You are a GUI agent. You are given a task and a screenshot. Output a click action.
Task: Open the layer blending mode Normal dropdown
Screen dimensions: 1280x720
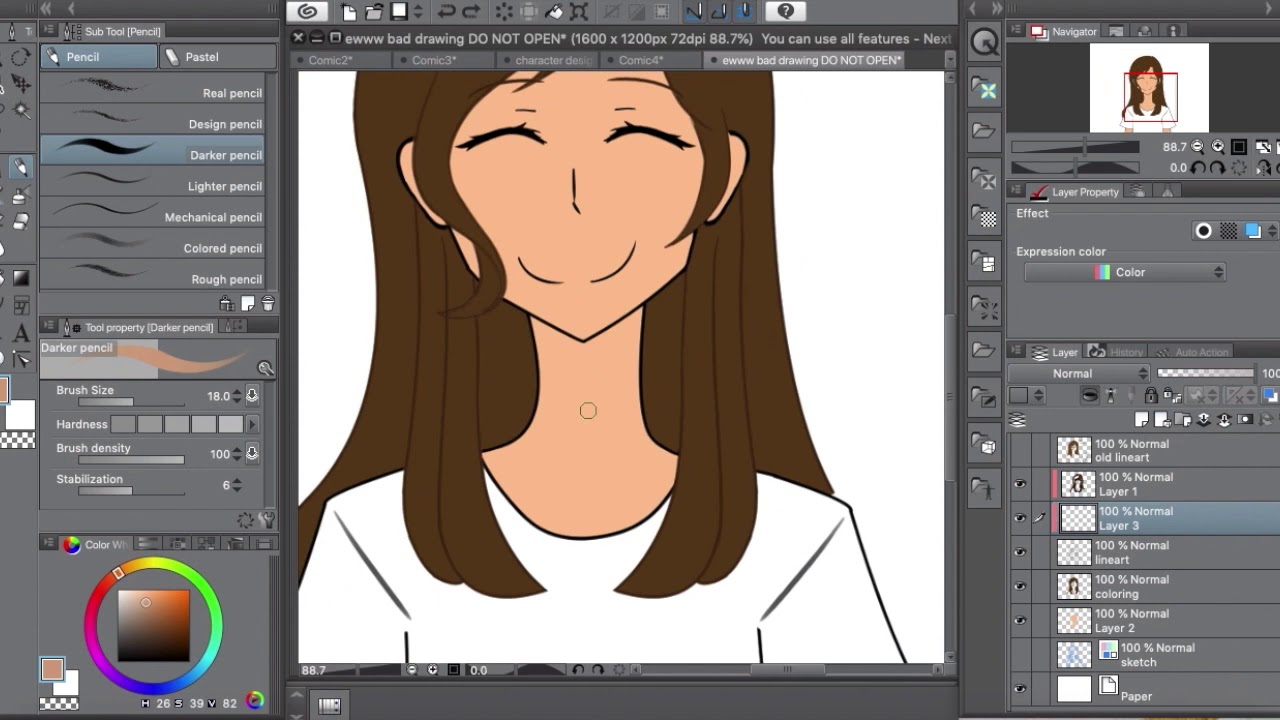pyautogui.click(x=1081, y=373)
